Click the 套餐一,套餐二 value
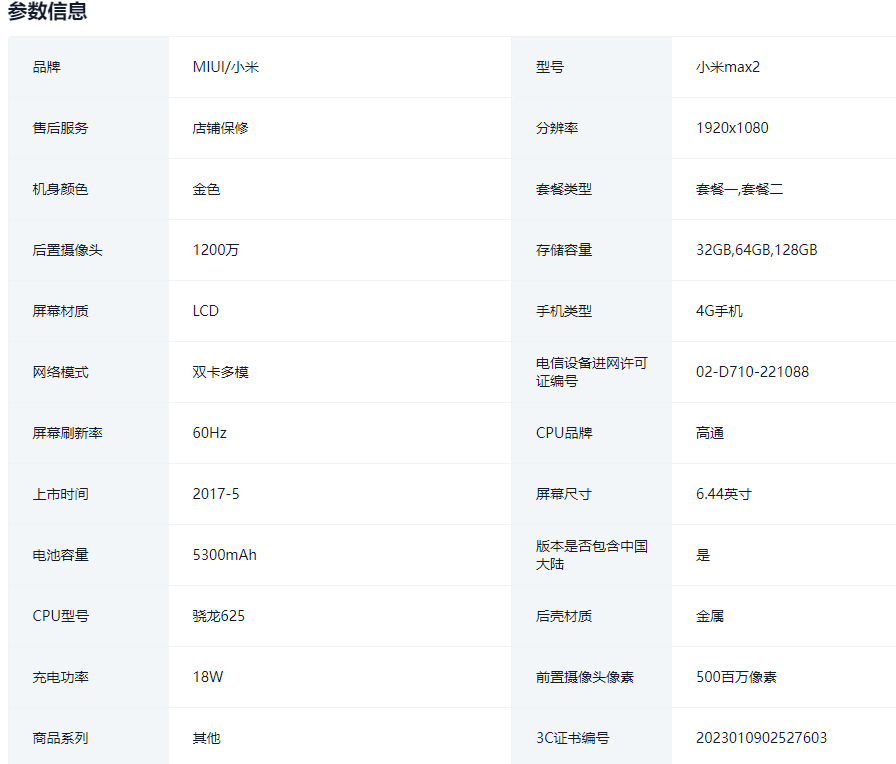Screen dimensions: 896x764 click(x=739, y=189)
